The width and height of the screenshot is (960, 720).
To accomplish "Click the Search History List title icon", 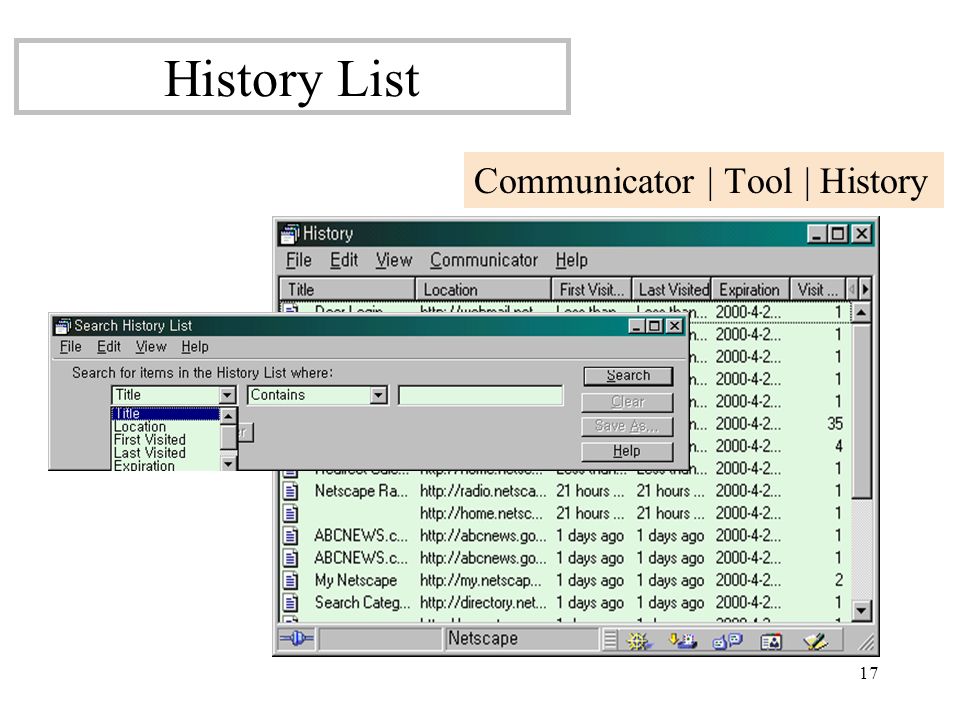I will click(x=63, y=326).
